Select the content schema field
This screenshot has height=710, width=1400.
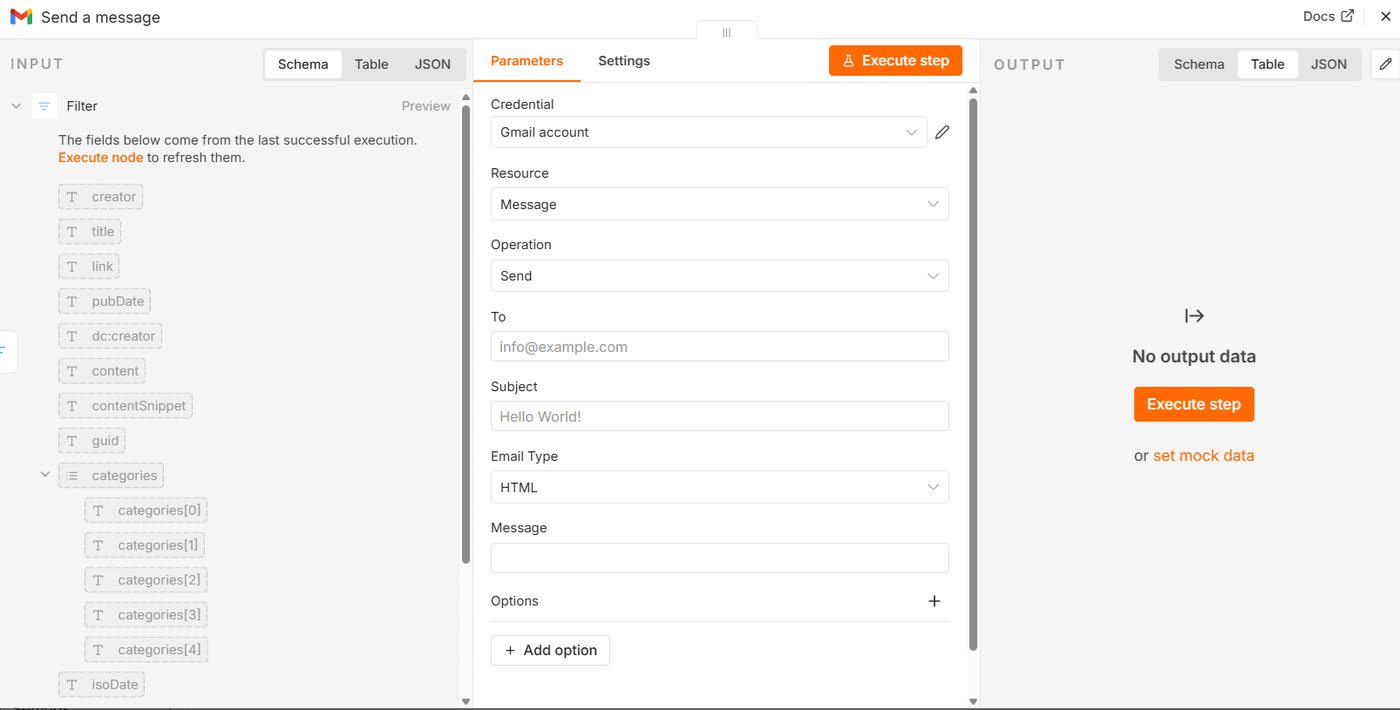tap(102, 372)
